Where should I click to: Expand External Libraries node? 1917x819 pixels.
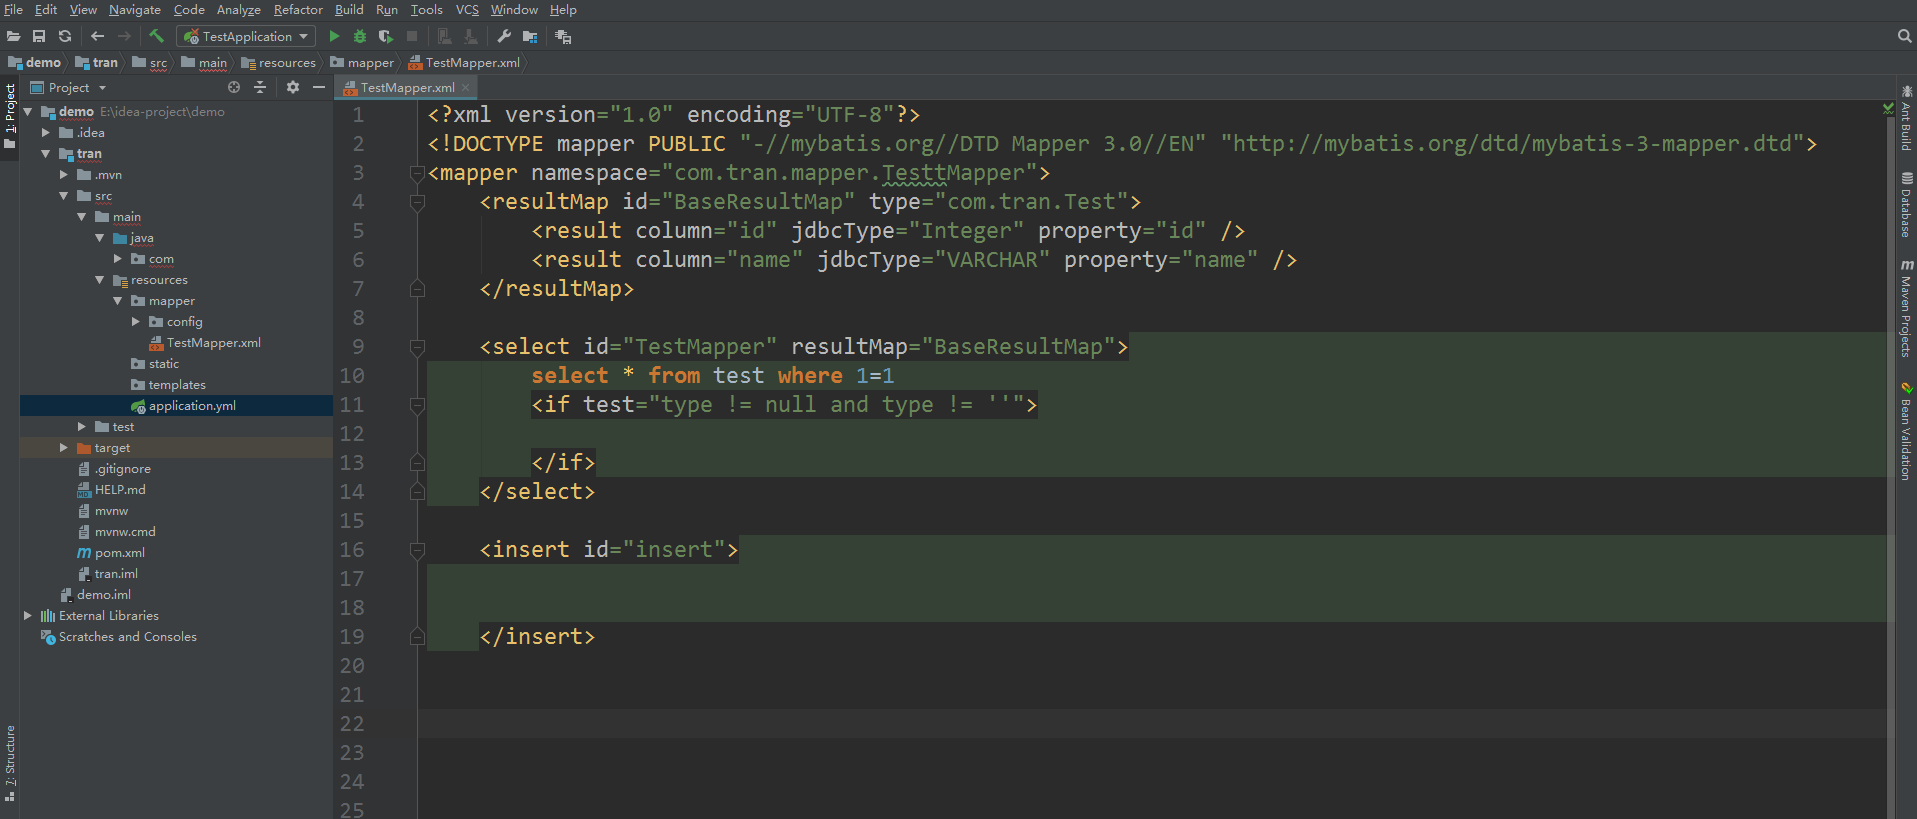click(x=28, y=615)
